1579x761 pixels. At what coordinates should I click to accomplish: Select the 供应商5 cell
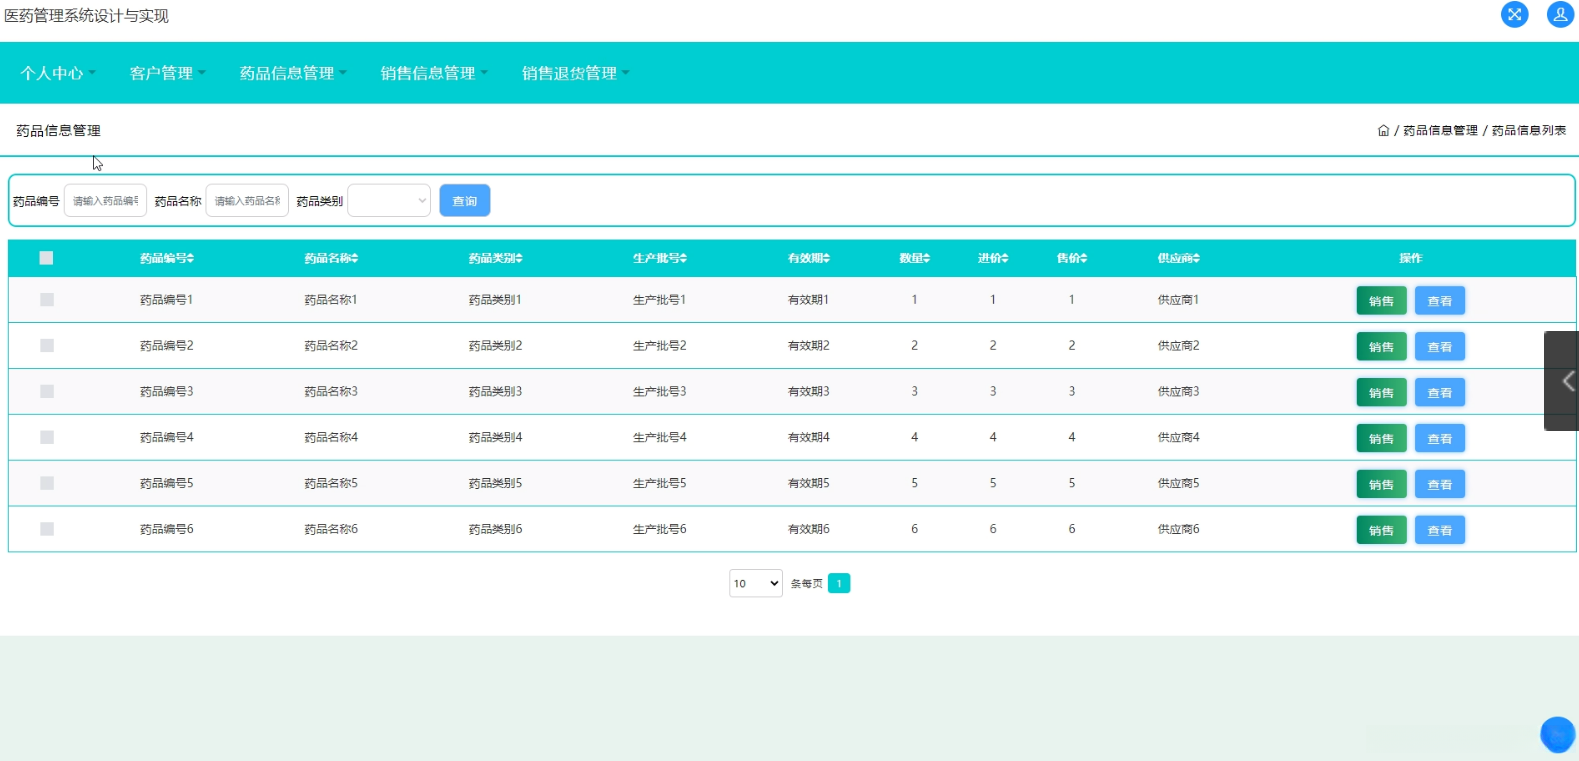(x=1179, y=484)
